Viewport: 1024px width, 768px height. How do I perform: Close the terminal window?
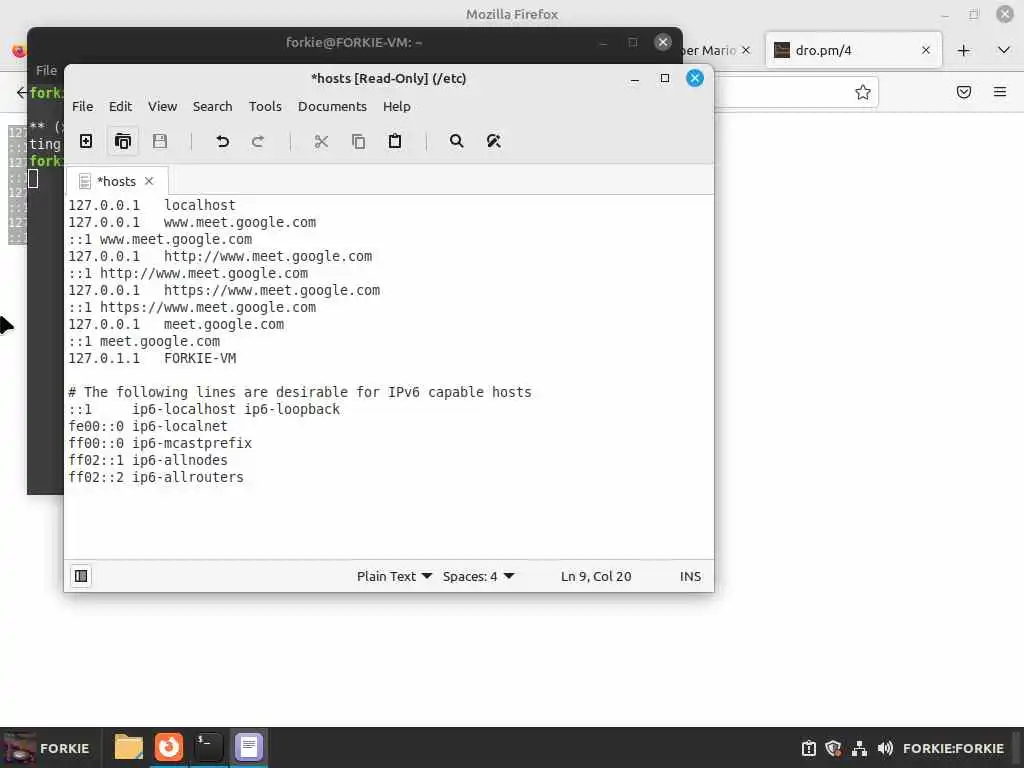pos(663,42)
